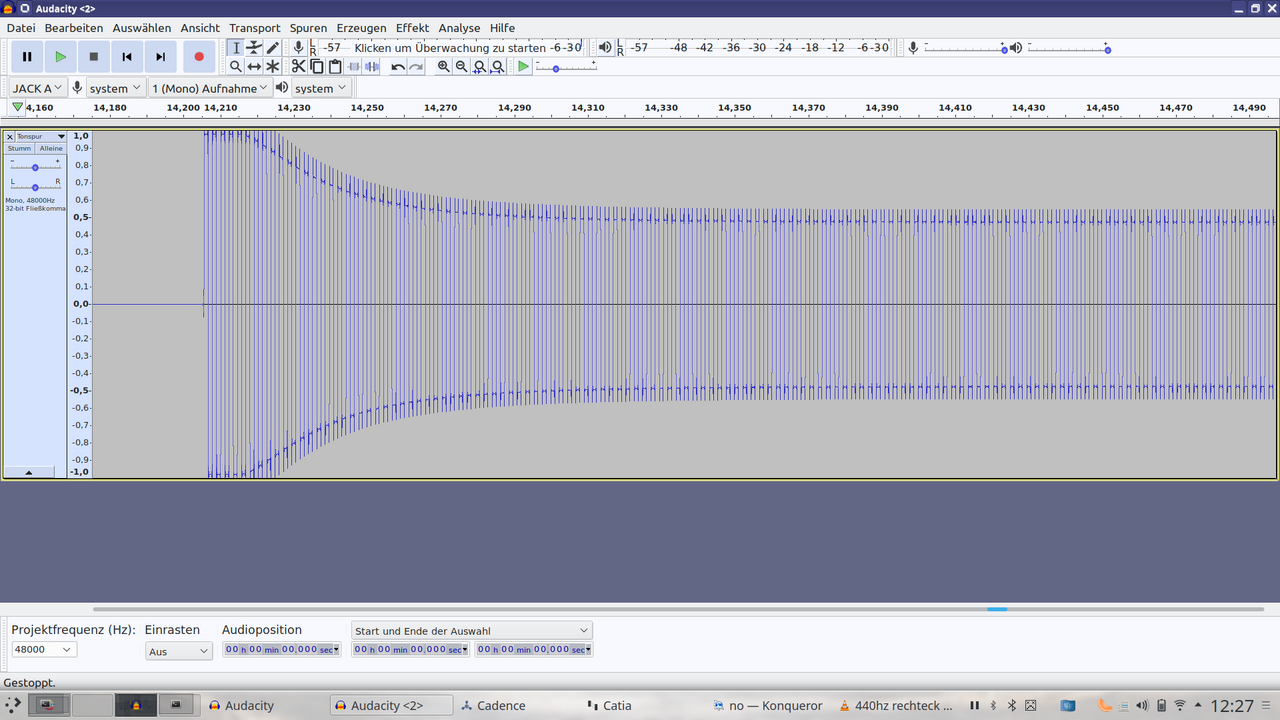Open the Datei menu

pyautogui.click(x=21, y=28)
